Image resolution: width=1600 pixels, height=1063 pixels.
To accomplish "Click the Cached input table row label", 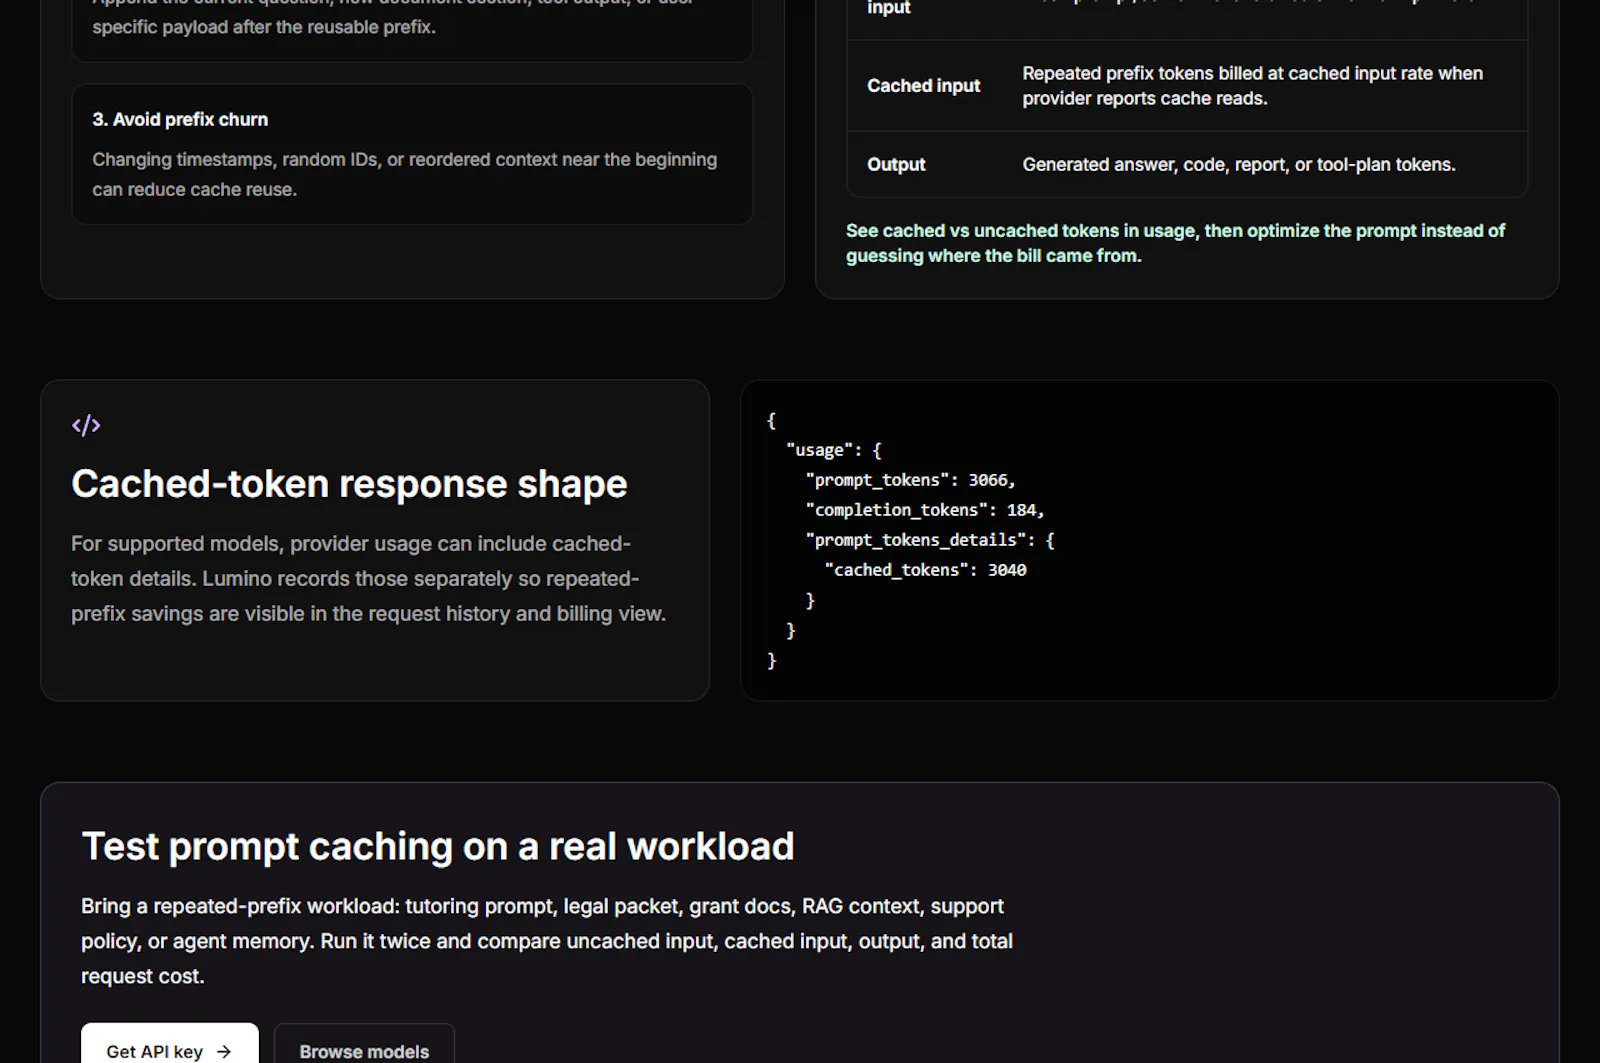I will coord(923,86).
